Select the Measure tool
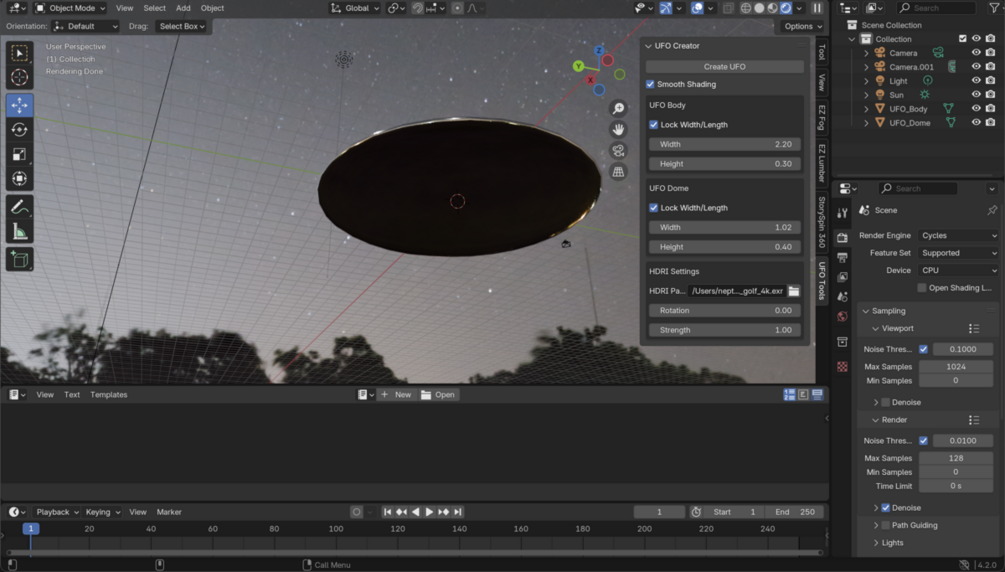This screenshot has height=572, width=1005. click(19, 232)
